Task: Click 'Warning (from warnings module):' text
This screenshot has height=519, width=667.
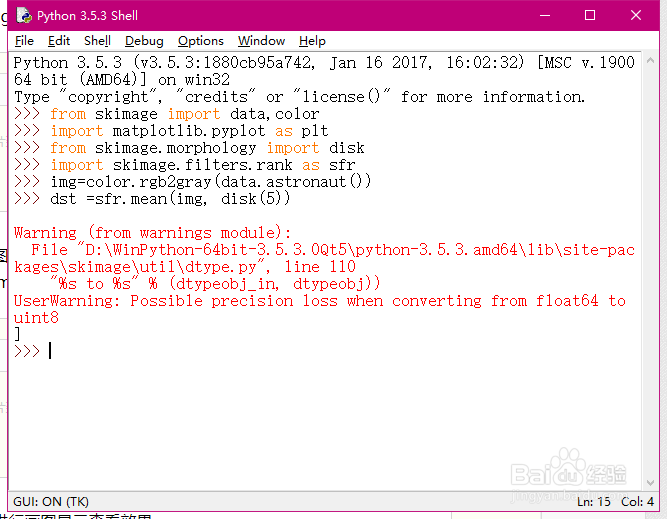Action: [153, 233]
